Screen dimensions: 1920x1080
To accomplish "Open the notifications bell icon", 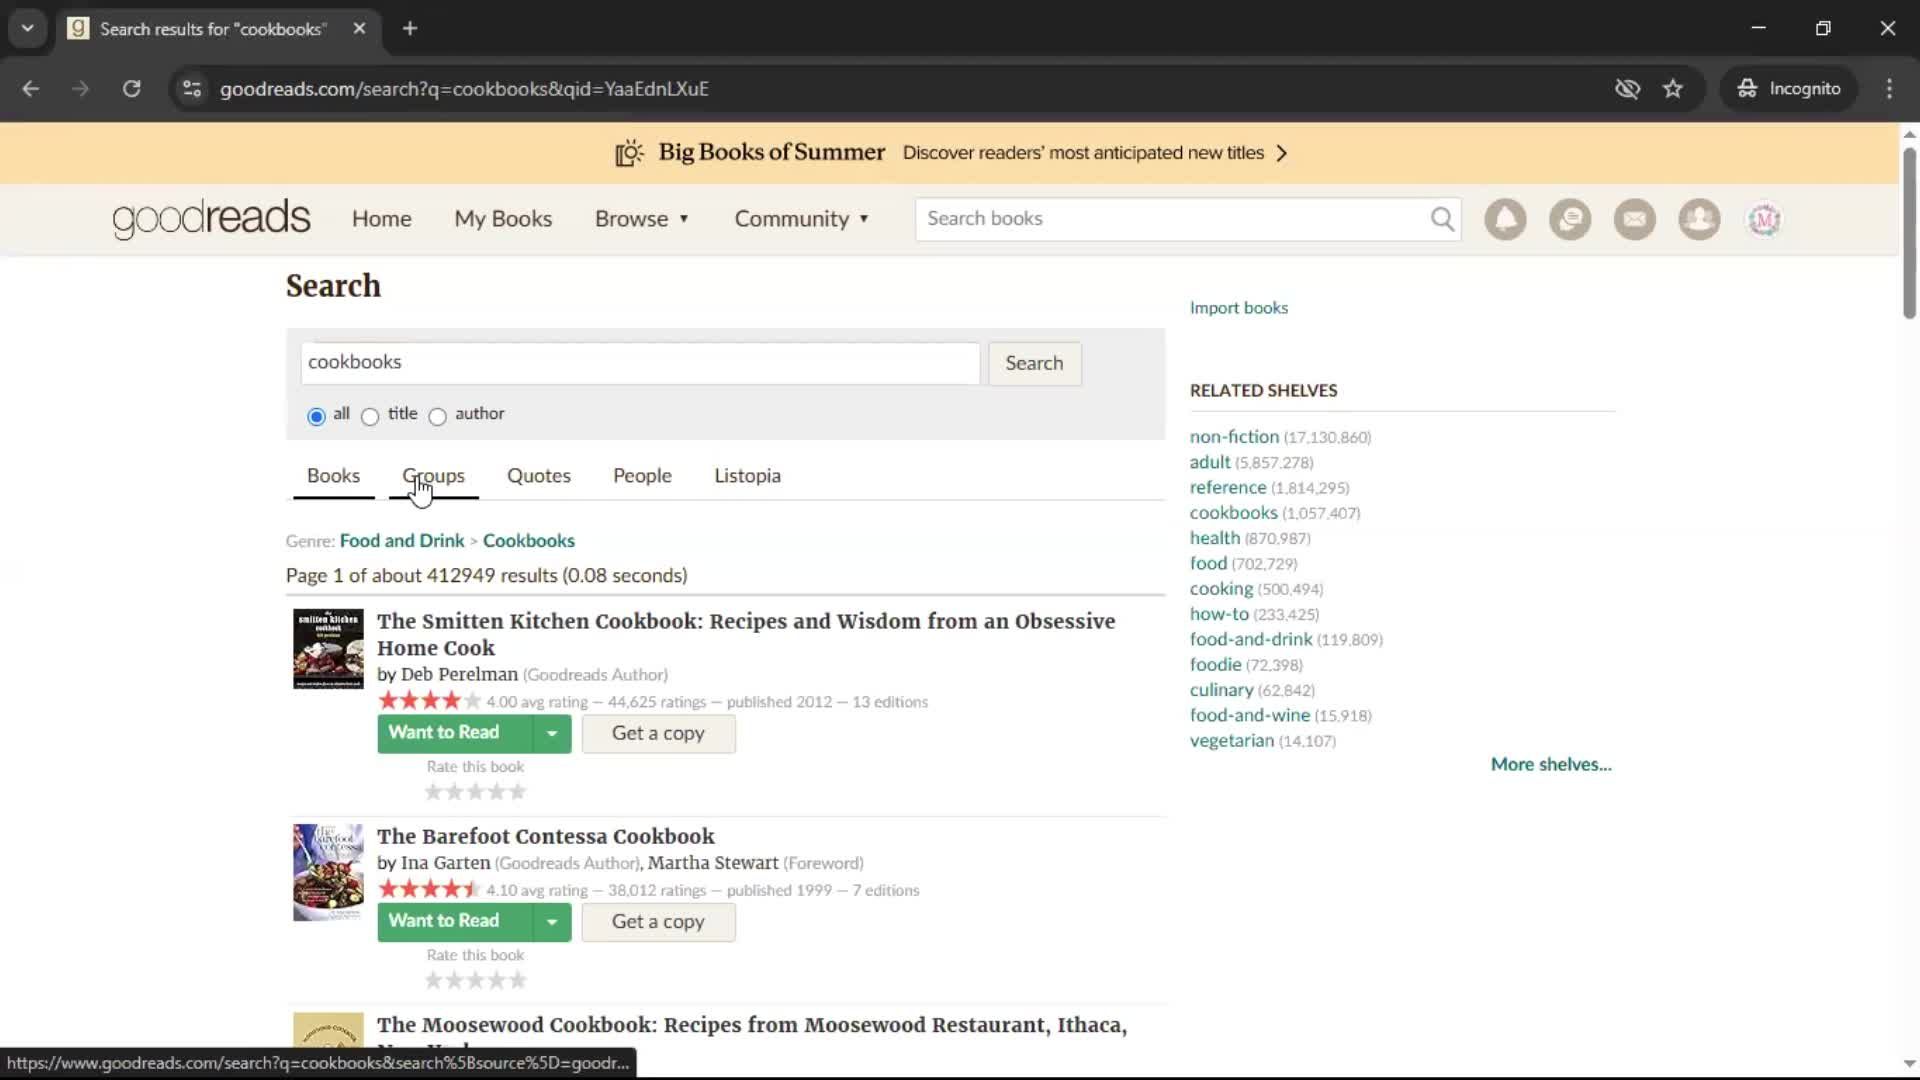I will pos(1505,219).
